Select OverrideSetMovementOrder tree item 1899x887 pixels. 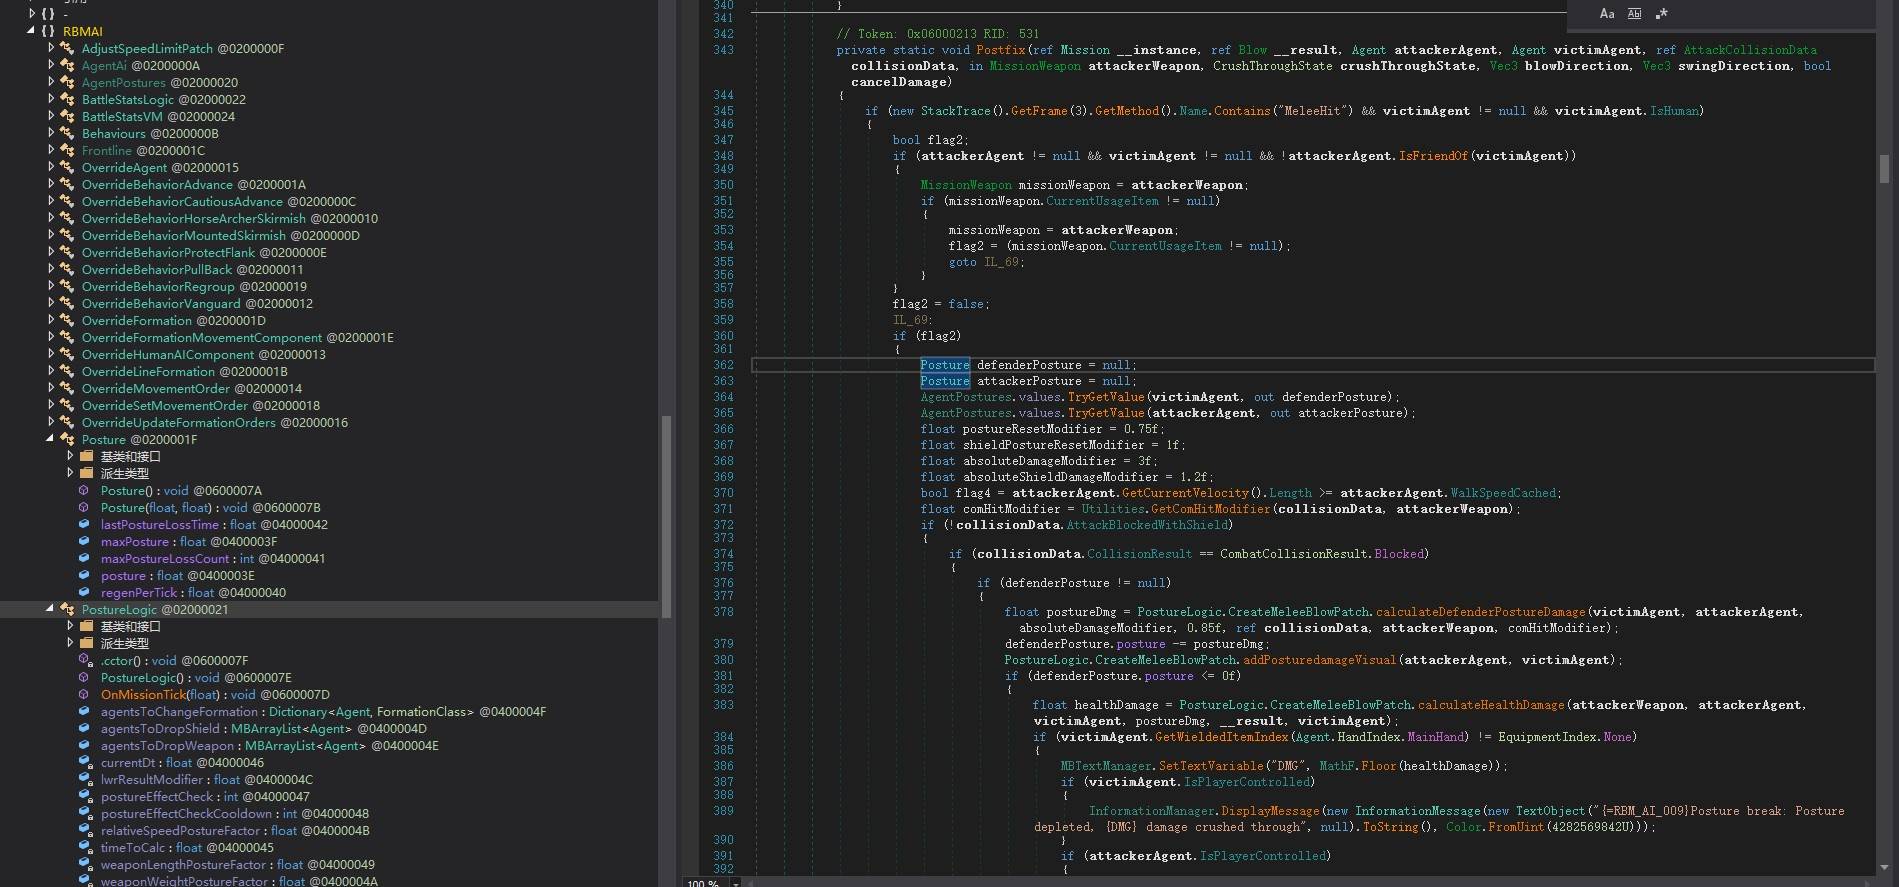[x=200, y=405]
